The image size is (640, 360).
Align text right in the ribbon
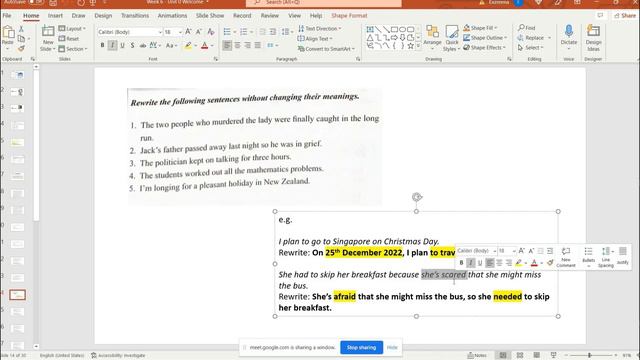pos(247,45)
